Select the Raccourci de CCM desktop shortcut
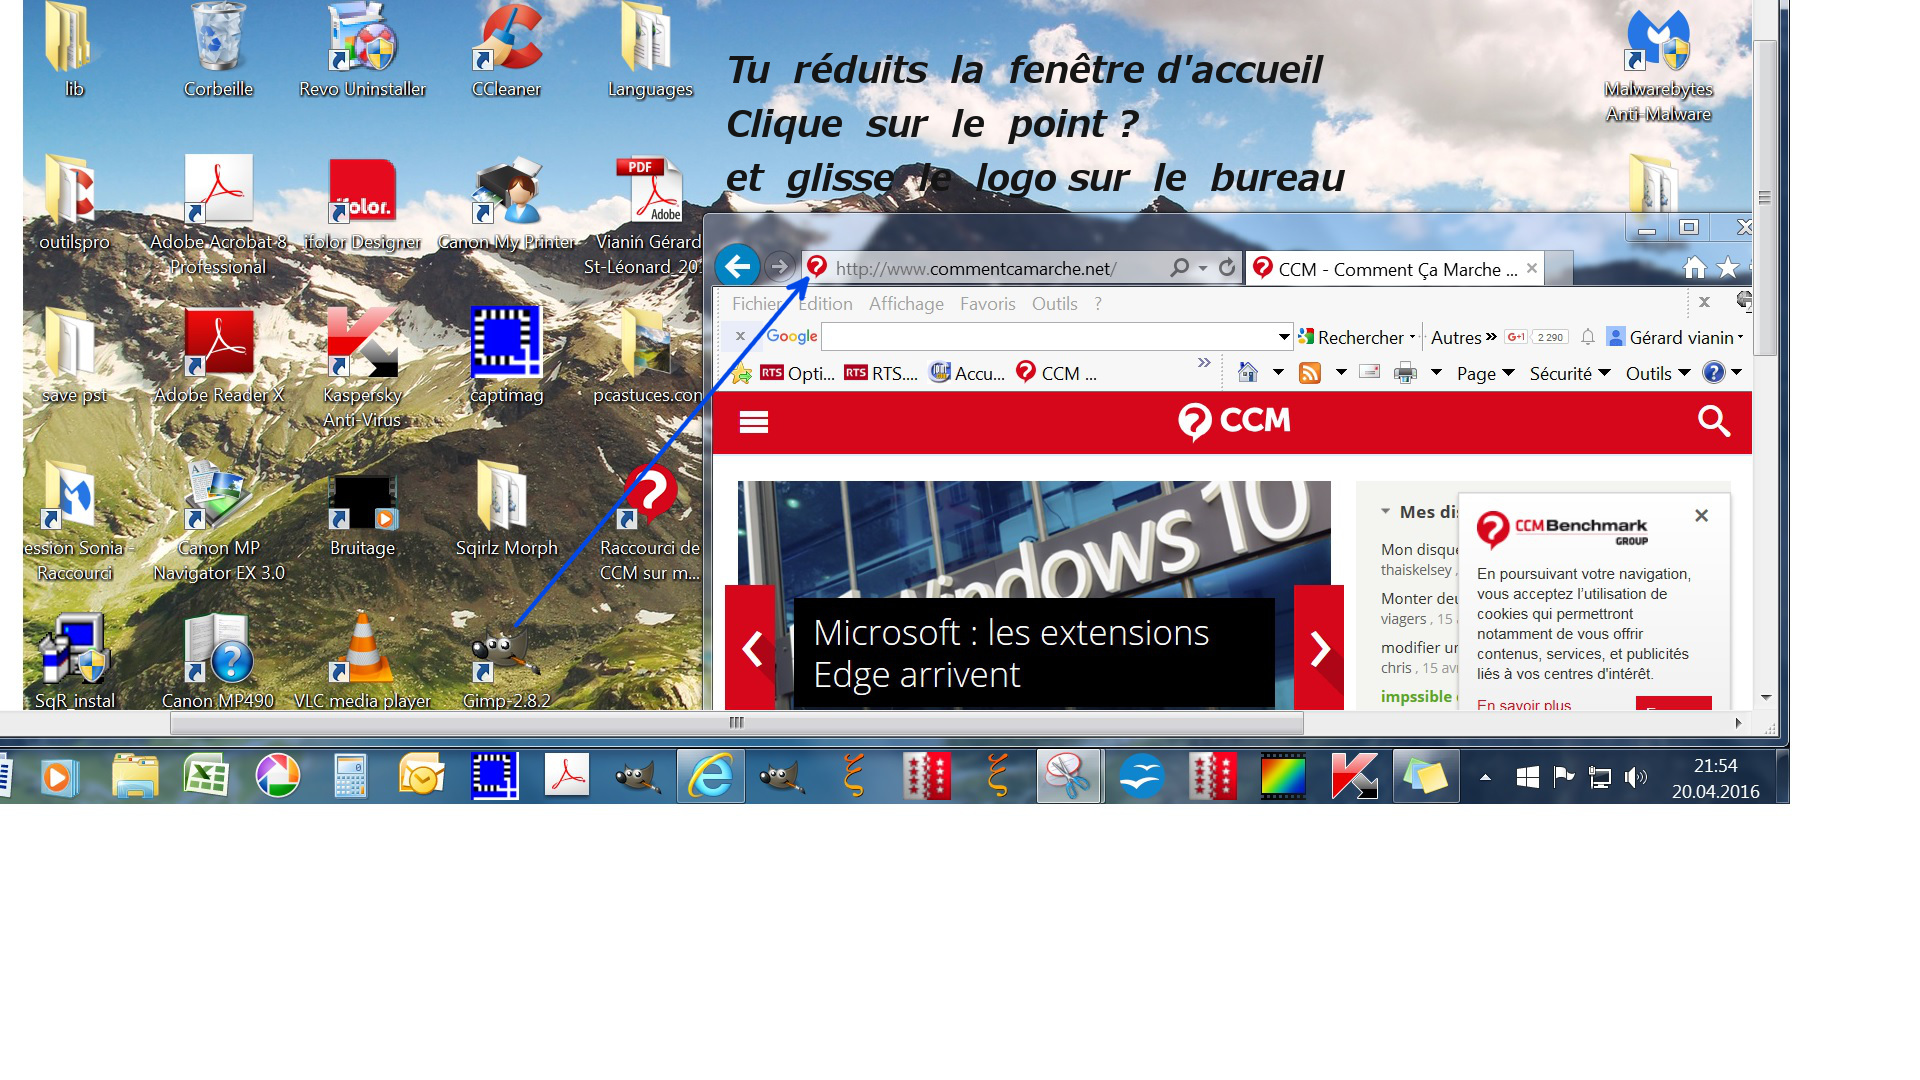Viewport: 1920px width, 1080px height. [x=649, y=523]
